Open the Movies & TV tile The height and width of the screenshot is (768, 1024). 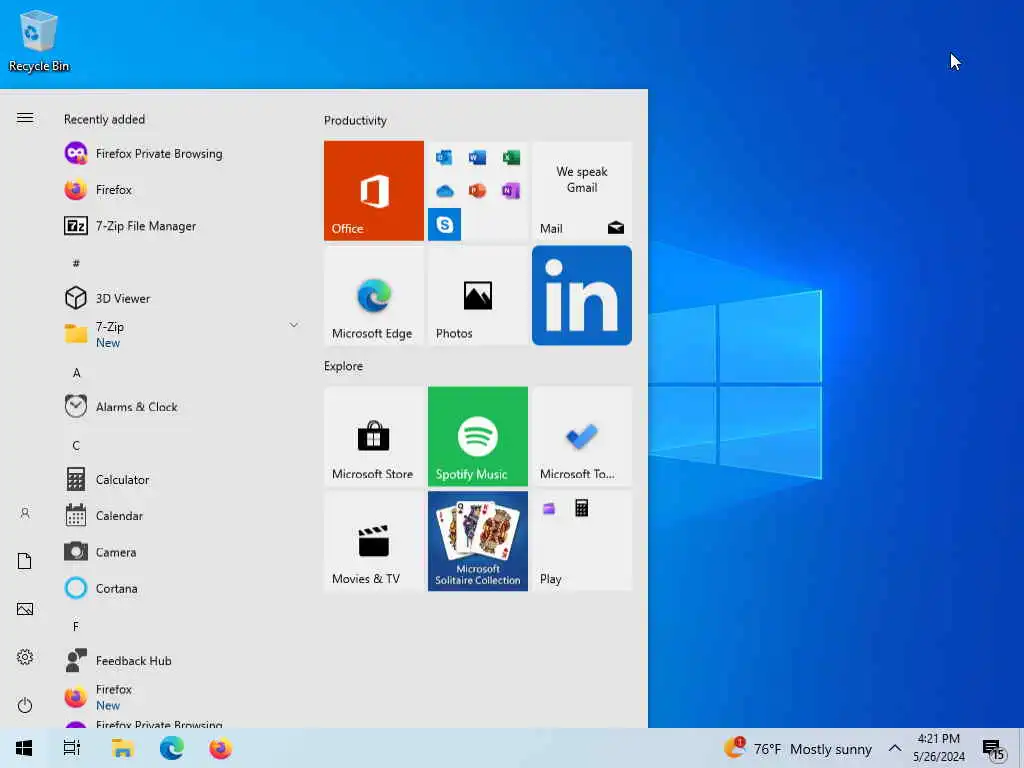tap(374, 541)
